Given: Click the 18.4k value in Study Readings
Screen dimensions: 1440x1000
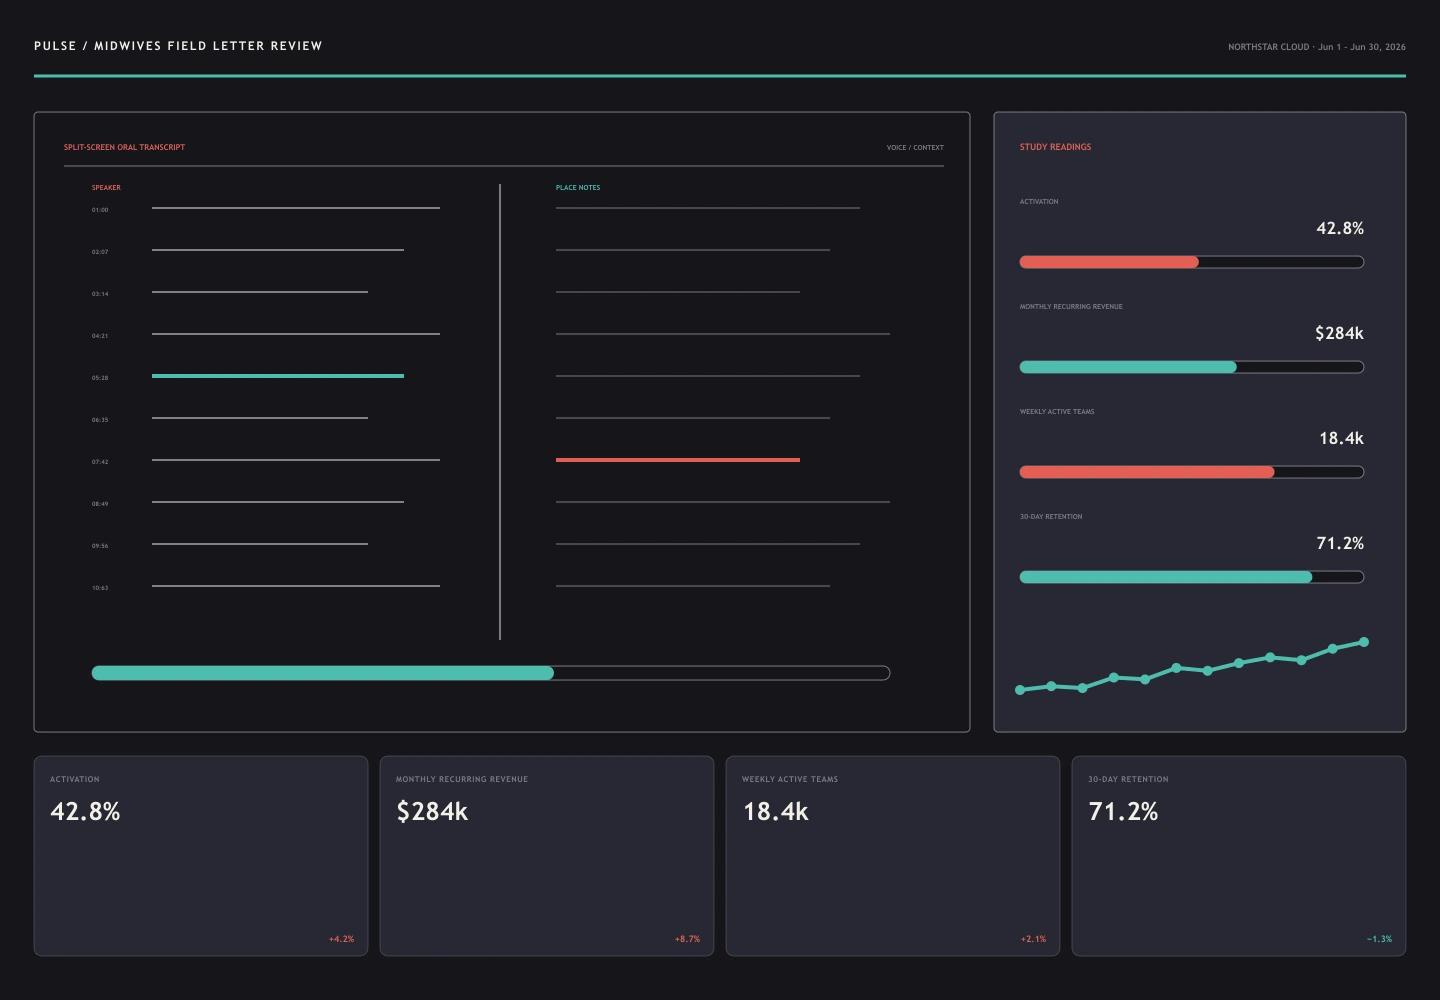Looking at the screenshot, I should pyautogui.click(x=1341, y=438).
